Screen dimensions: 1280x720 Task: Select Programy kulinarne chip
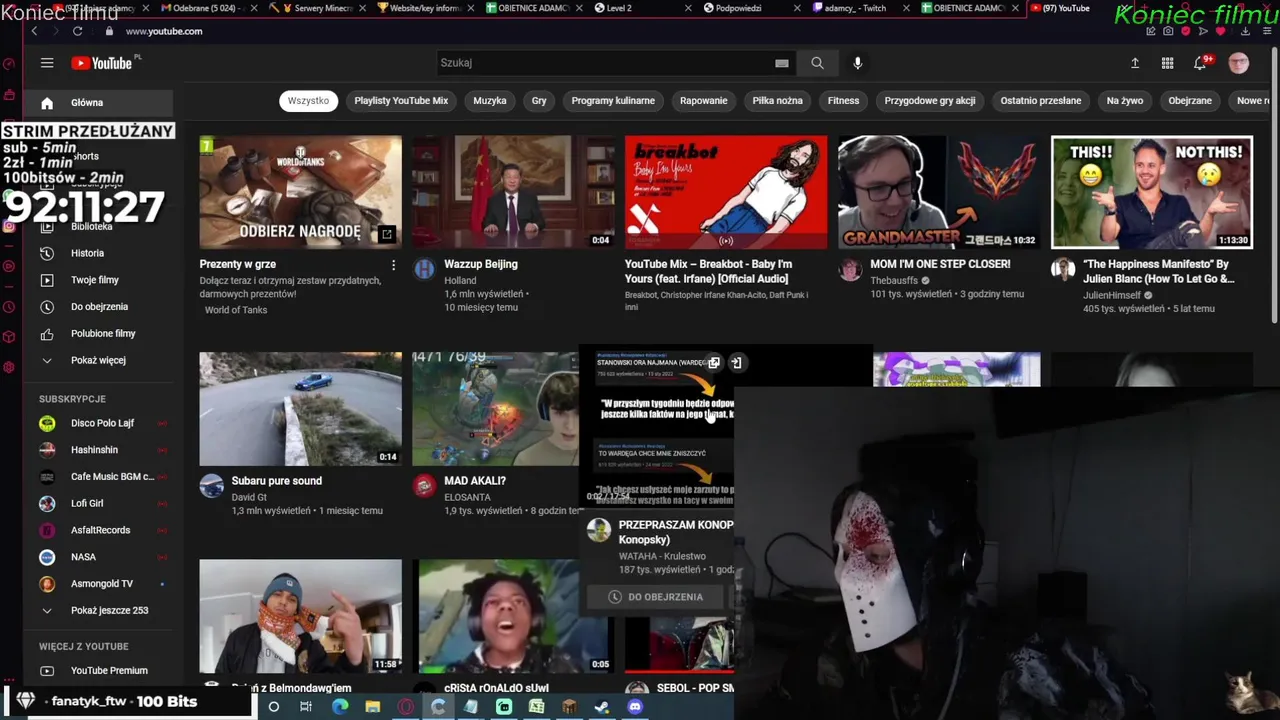613,101
